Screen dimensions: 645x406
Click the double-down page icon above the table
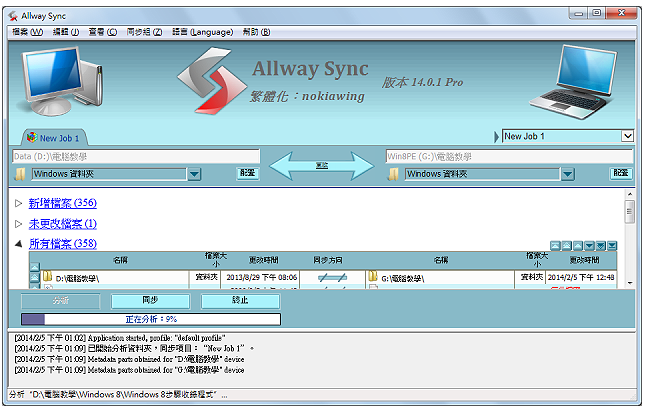tap(601, 246)
